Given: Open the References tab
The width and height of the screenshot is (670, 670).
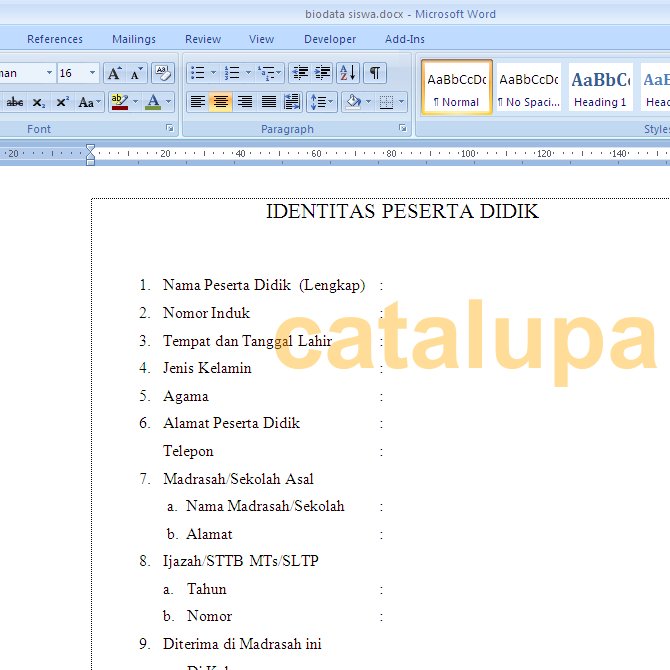Looking at the screenshot, I should tap(55, 39).
